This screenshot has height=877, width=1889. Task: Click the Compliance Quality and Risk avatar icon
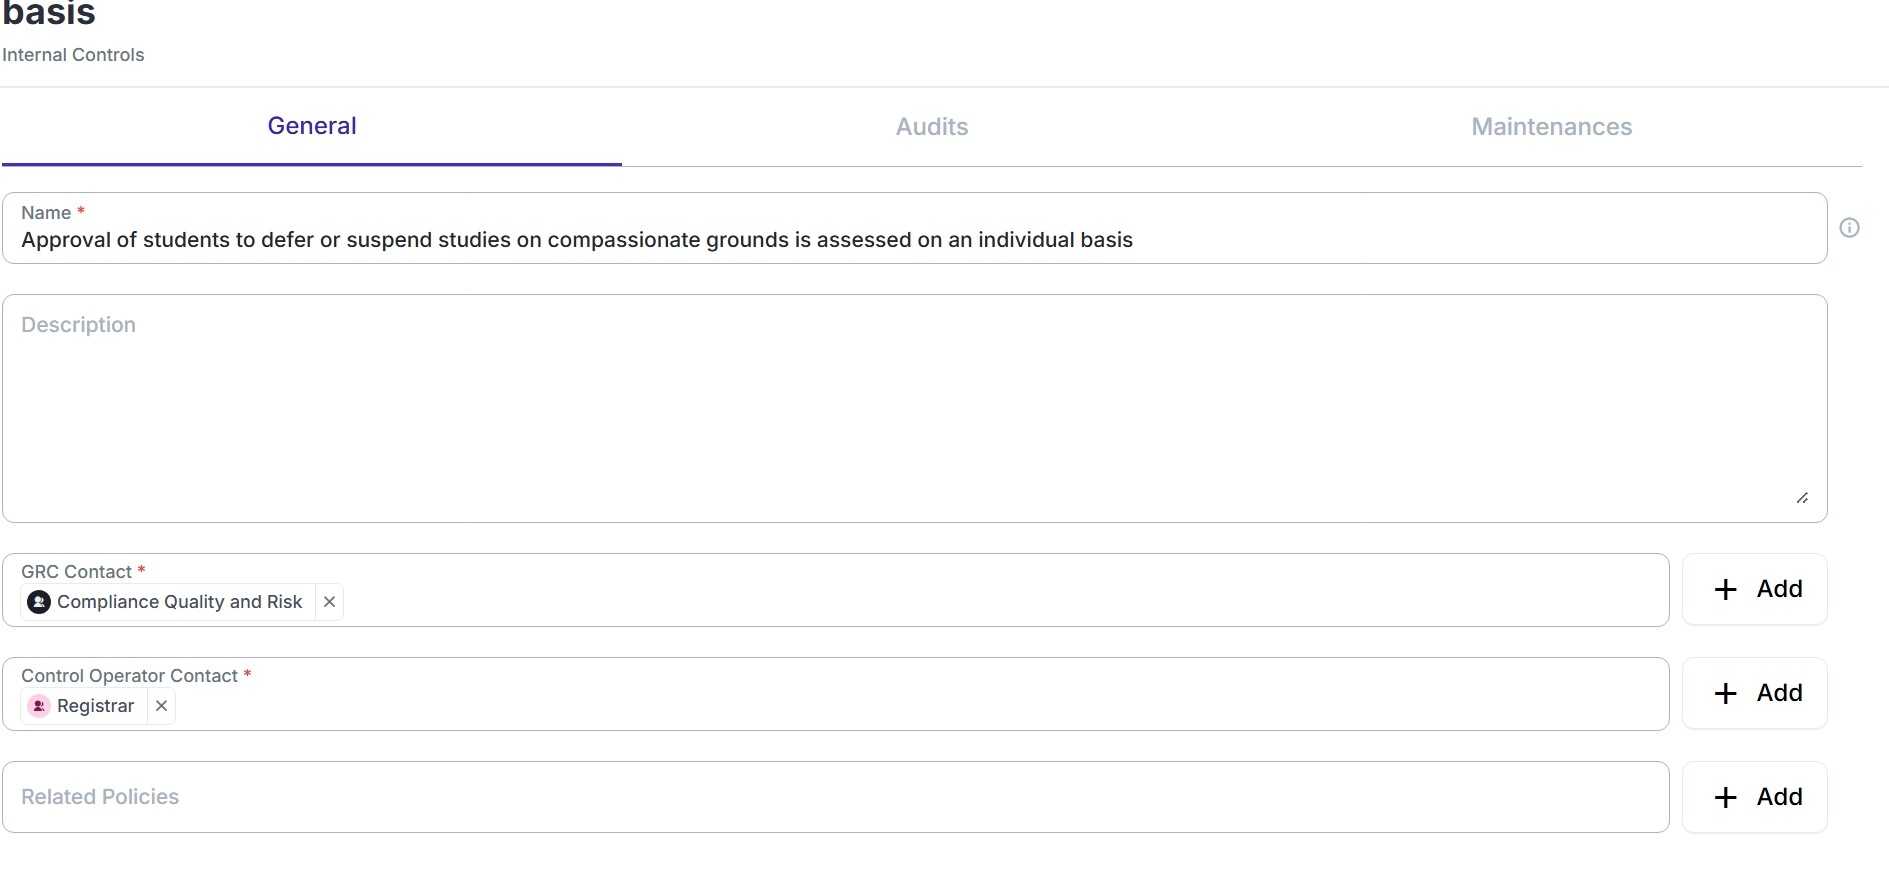pos(39,602)
